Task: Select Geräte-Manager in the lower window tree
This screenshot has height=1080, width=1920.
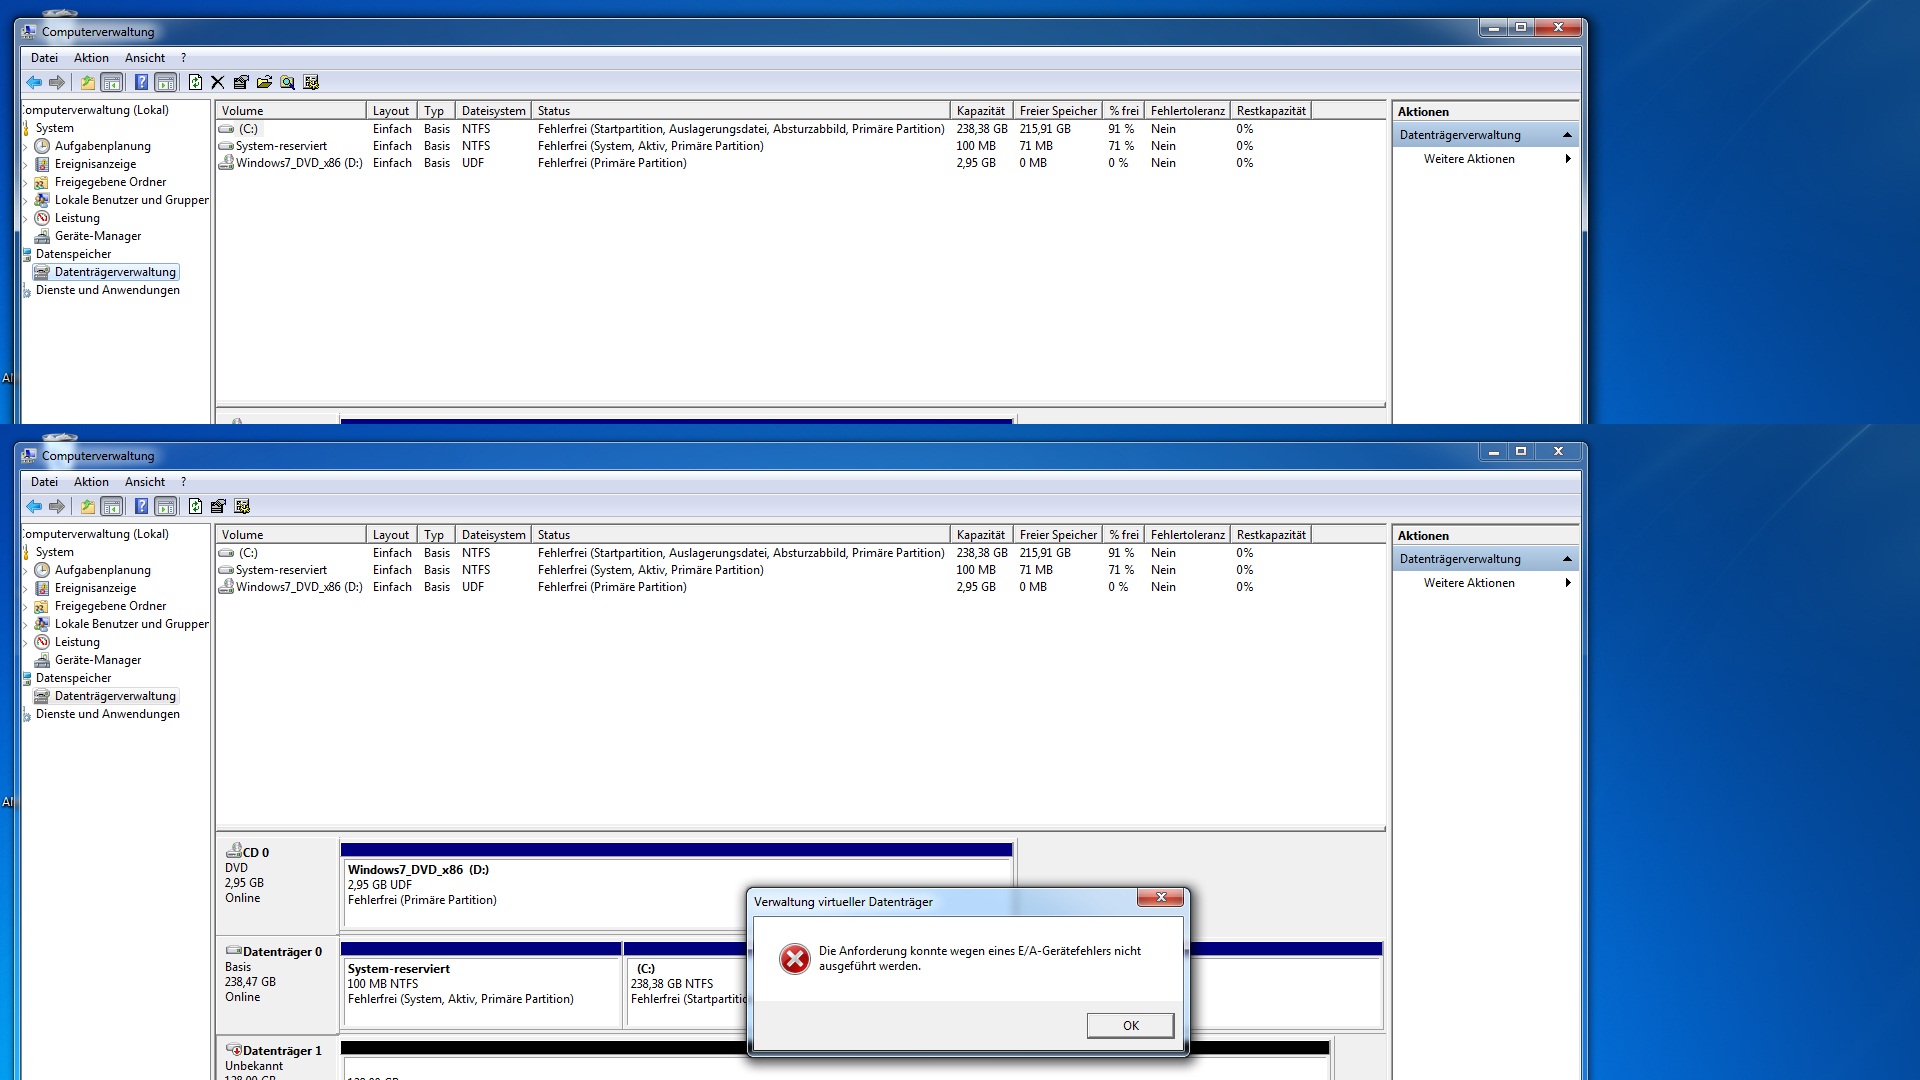Action: coord(98,660)
